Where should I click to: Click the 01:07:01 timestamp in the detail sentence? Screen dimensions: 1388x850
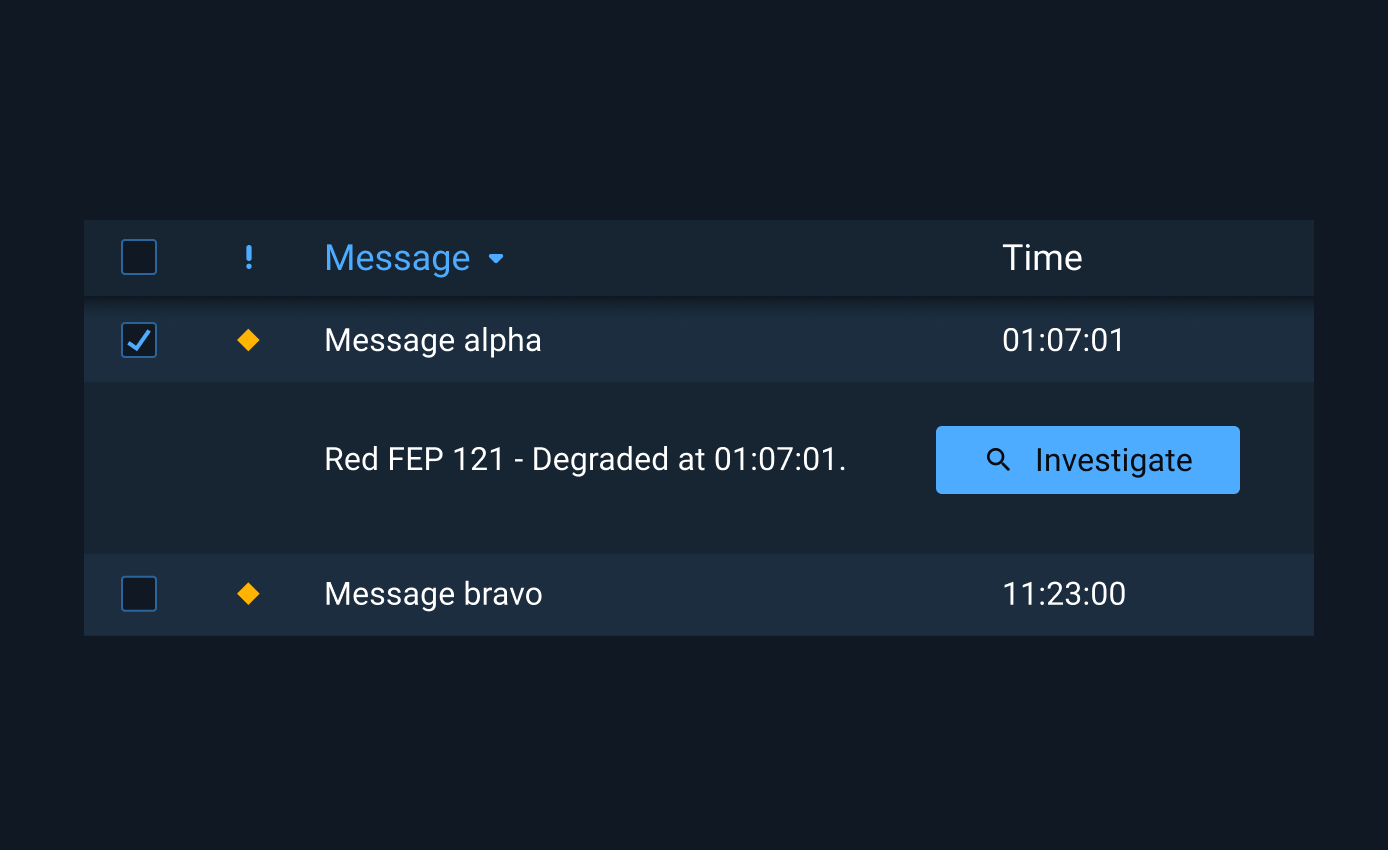(x=777, y=460)
